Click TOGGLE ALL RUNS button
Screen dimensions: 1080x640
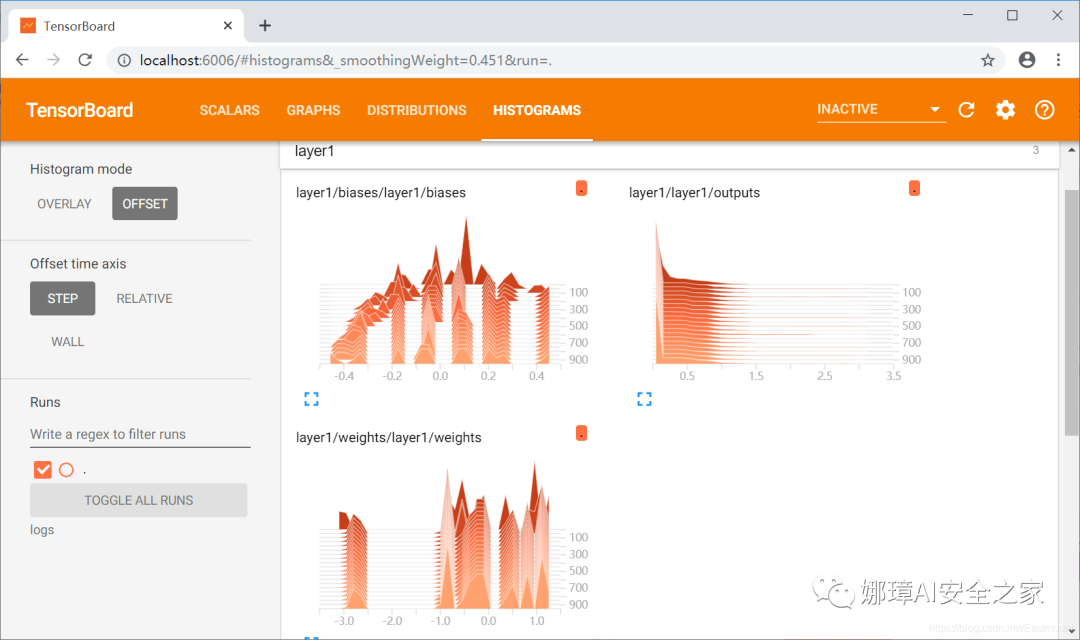click(x=138, y=500)
